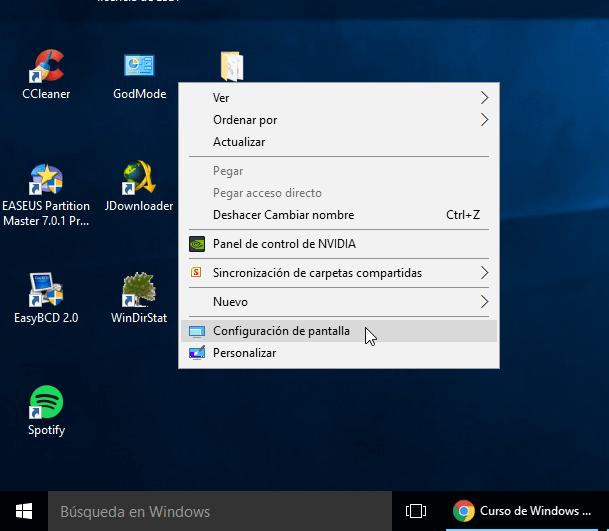This screenshot has height=531, width=609.
Task: Open the CCleaner desktop shortcut
Action: (x=46, y=74)
